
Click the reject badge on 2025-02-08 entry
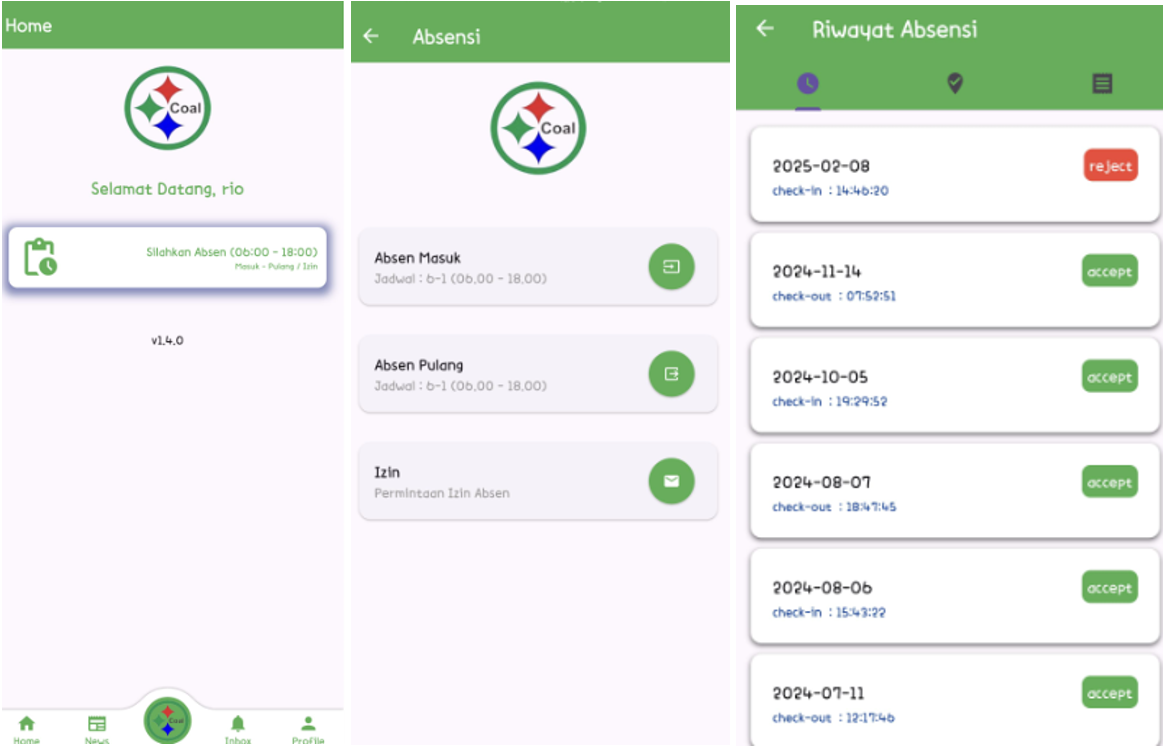1110,166
